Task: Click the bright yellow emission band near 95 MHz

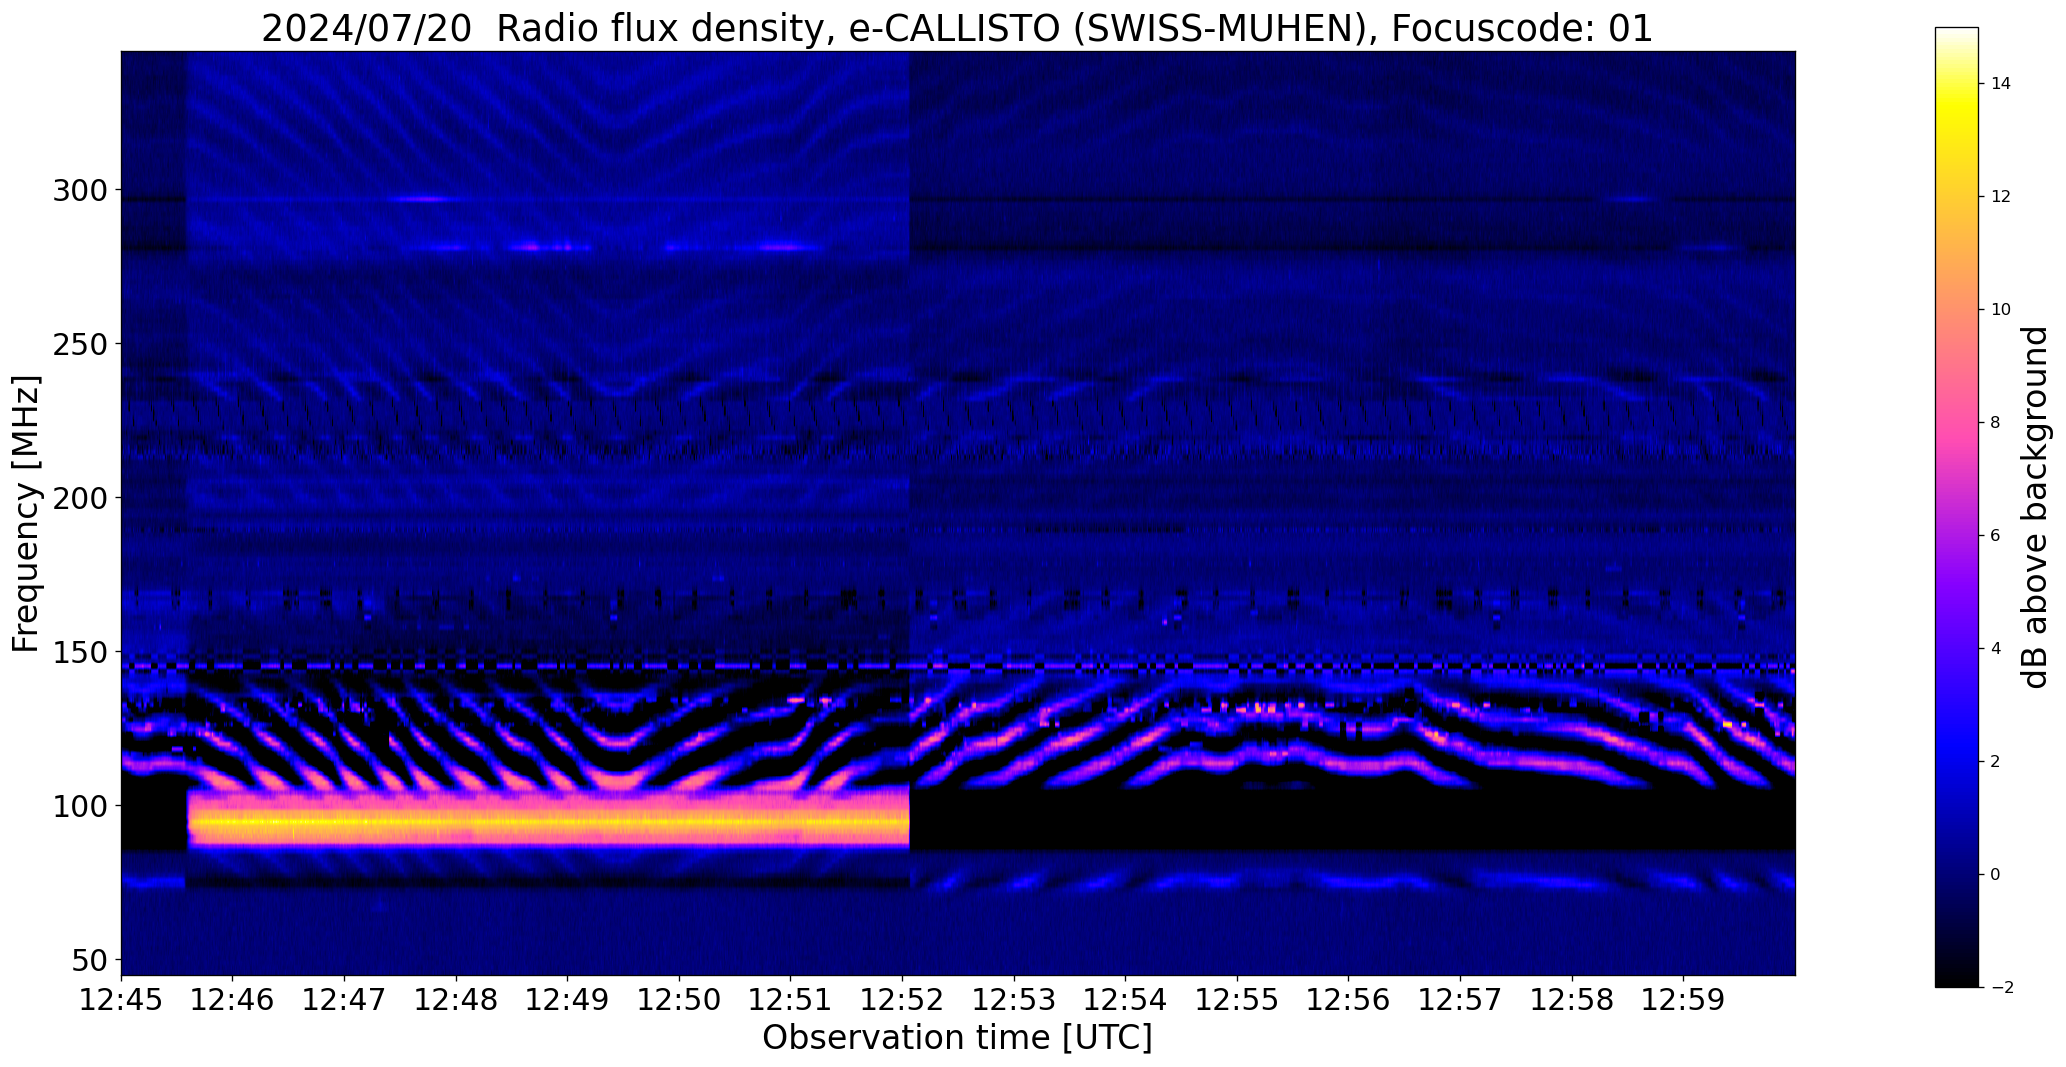Action: pos(548,823)
